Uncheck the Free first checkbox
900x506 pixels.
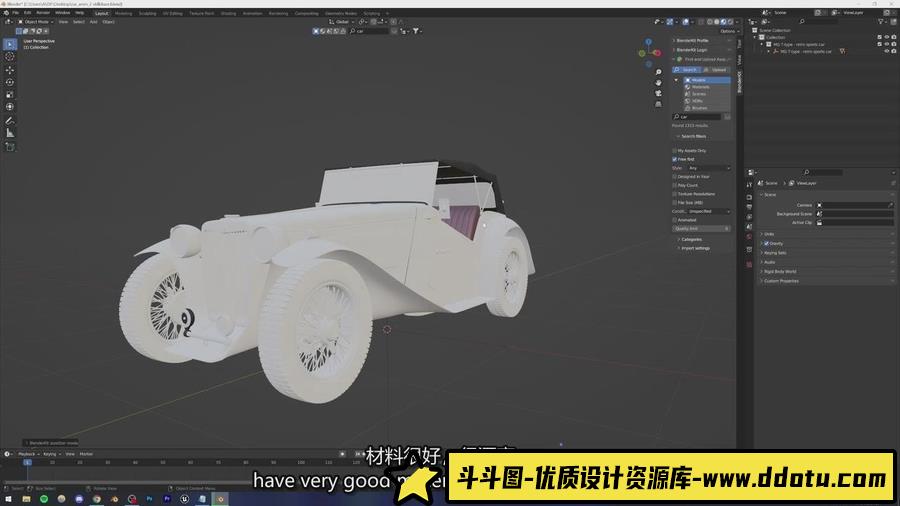(674, 159)
